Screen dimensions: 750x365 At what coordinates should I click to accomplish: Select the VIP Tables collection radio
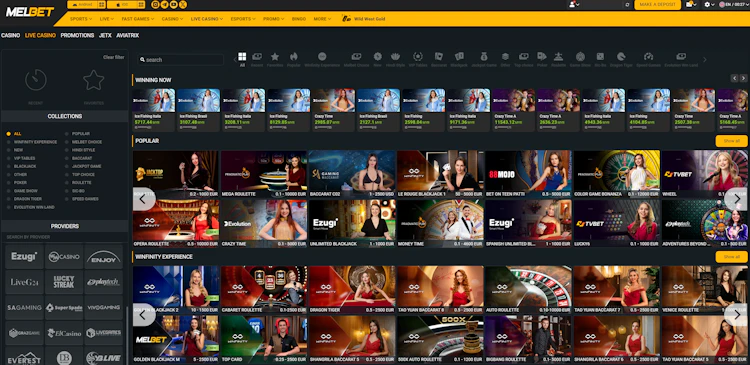coord(9,158)
